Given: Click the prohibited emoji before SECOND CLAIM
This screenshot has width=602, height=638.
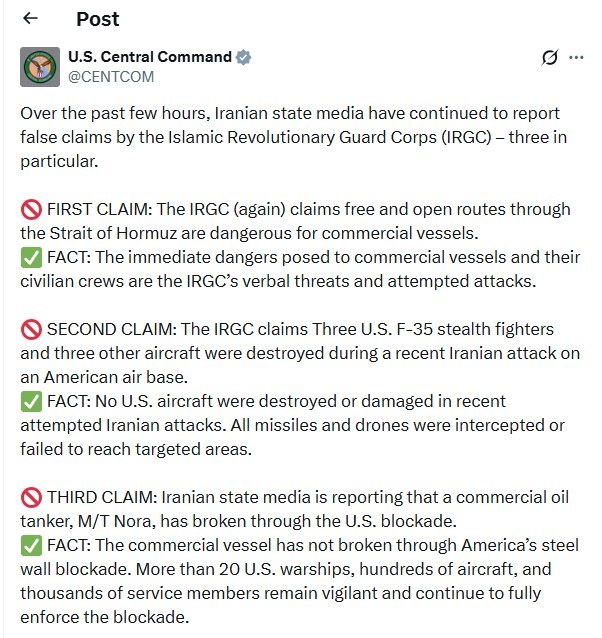Looking at the screenshot, I should tap(31, 330).
